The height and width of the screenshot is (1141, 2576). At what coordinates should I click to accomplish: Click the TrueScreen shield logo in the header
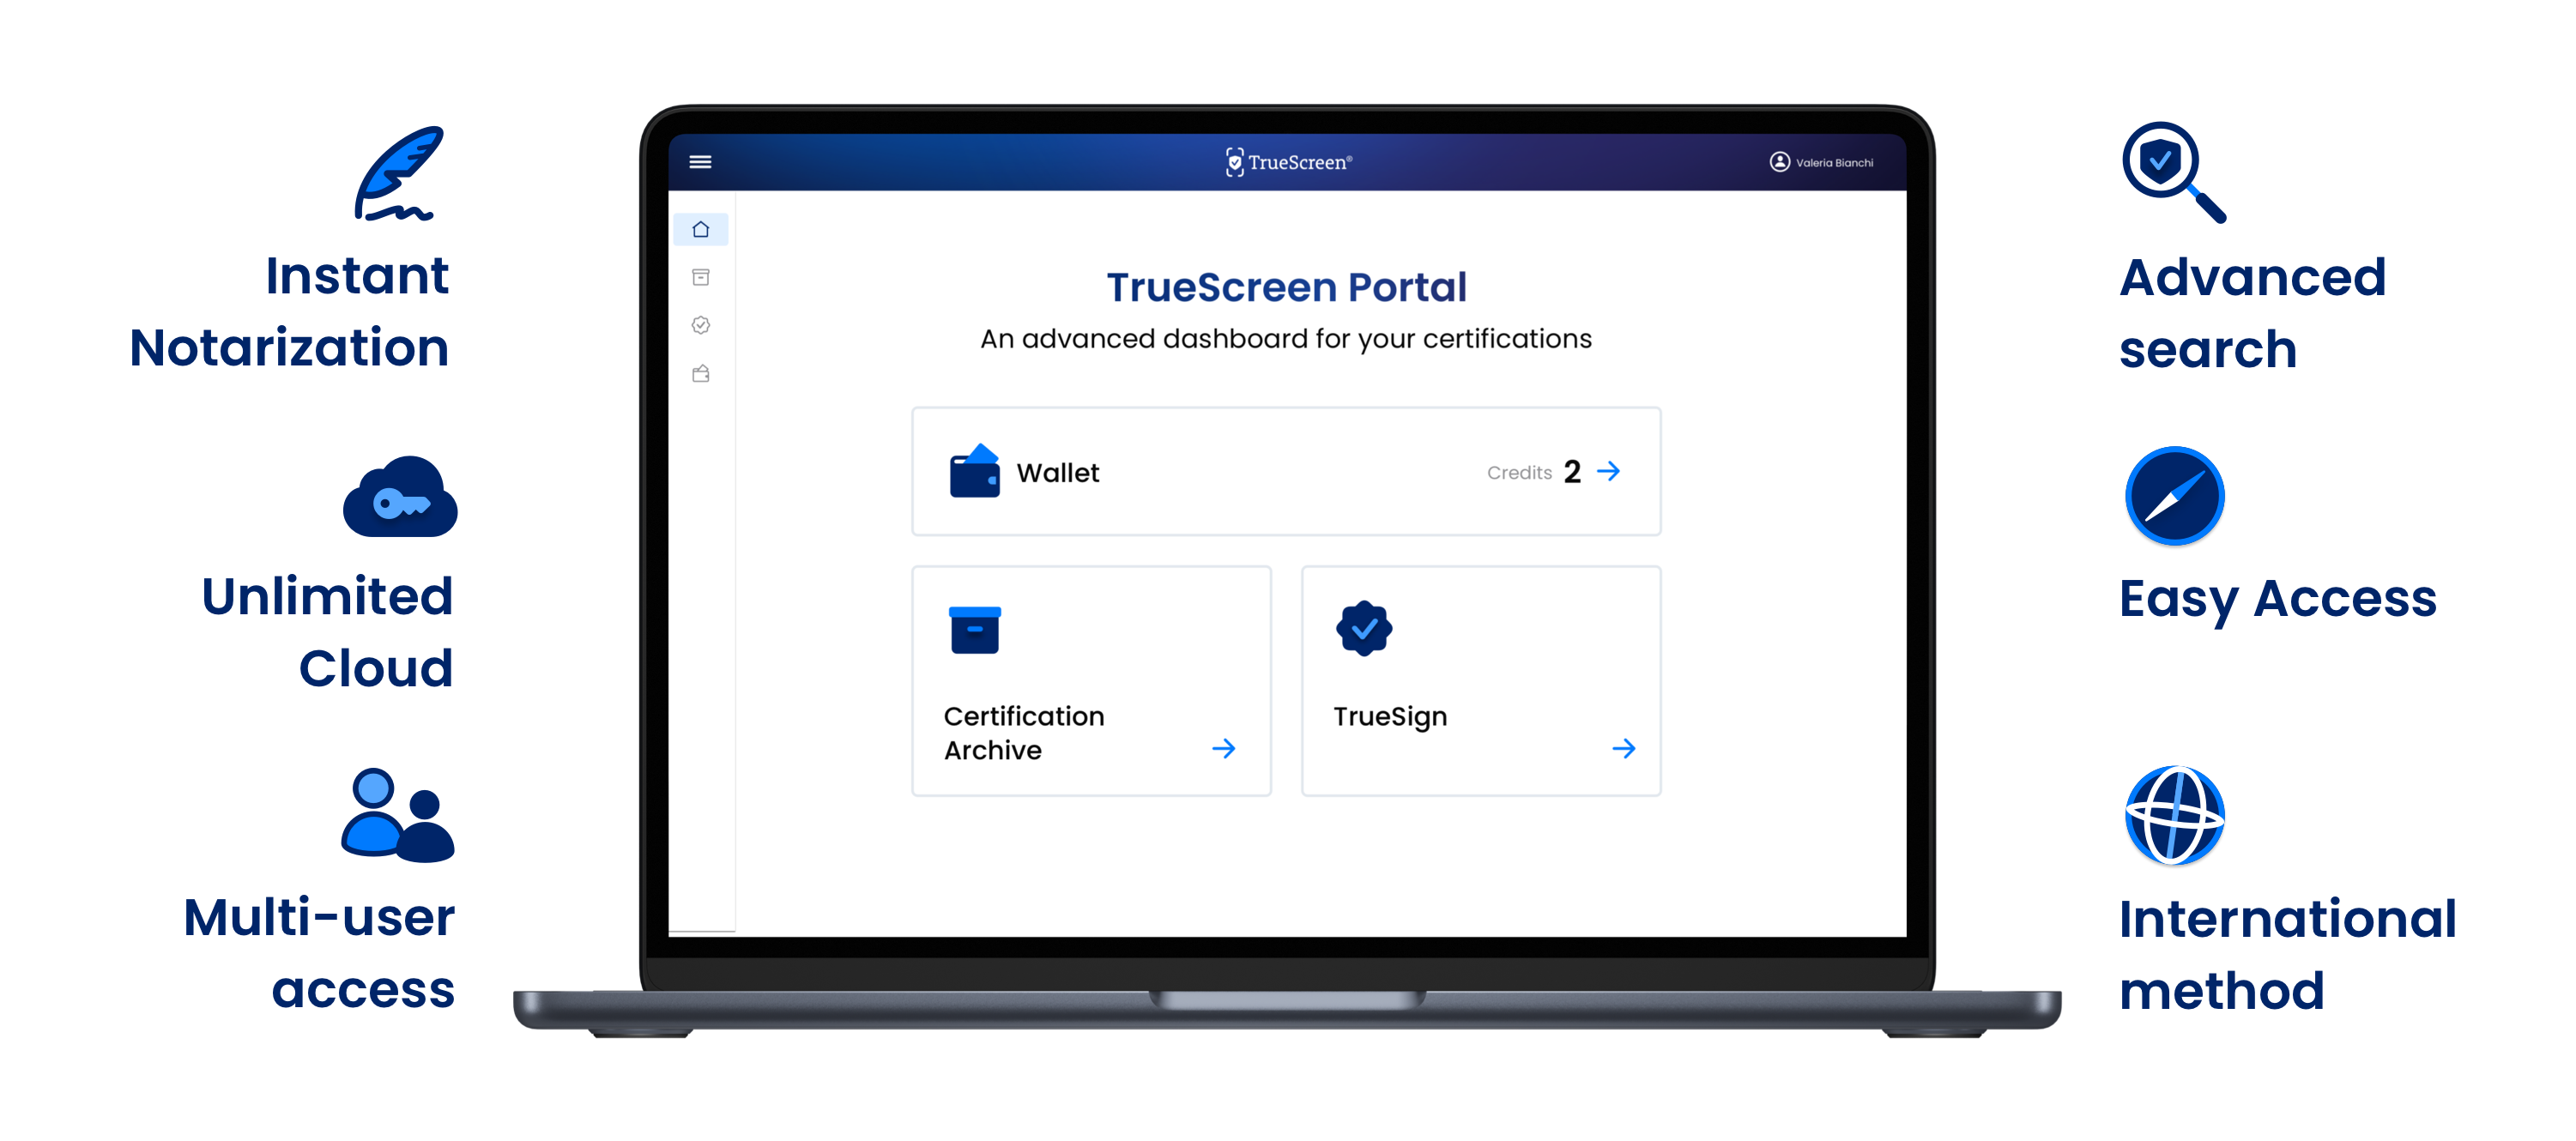pos(1234,160)
